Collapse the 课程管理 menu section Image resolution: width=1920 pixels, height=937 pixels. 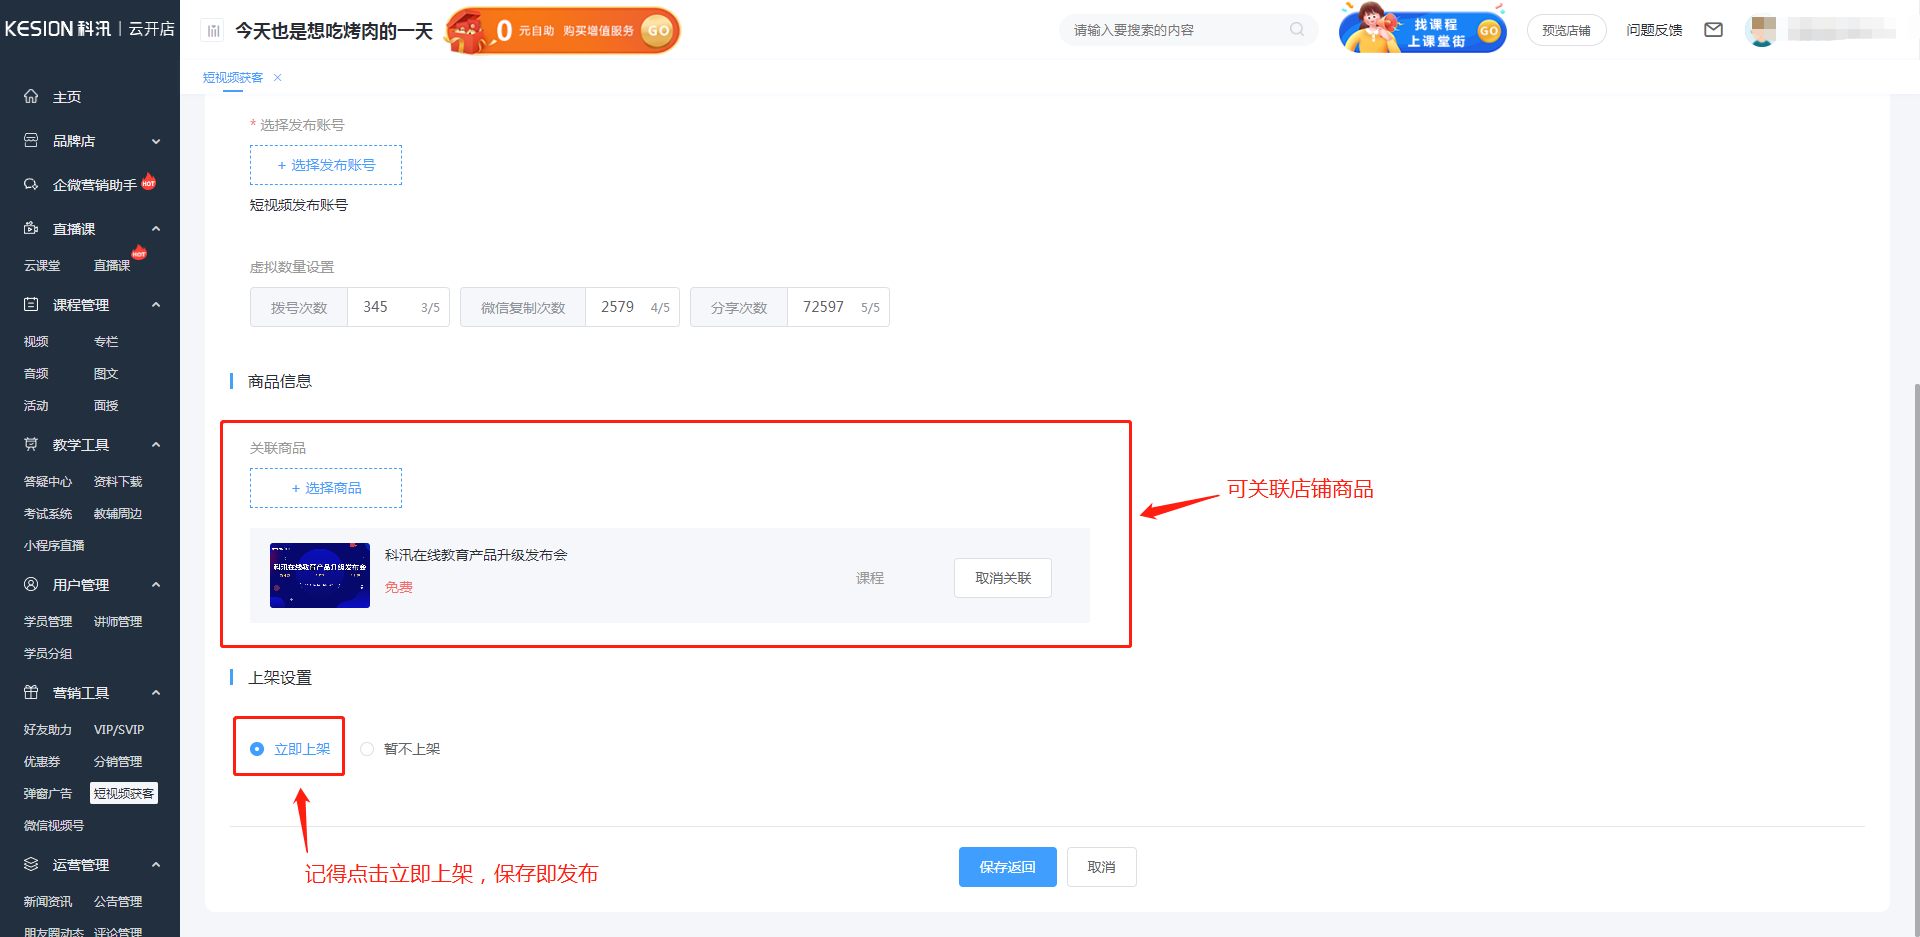pos(156,305)
